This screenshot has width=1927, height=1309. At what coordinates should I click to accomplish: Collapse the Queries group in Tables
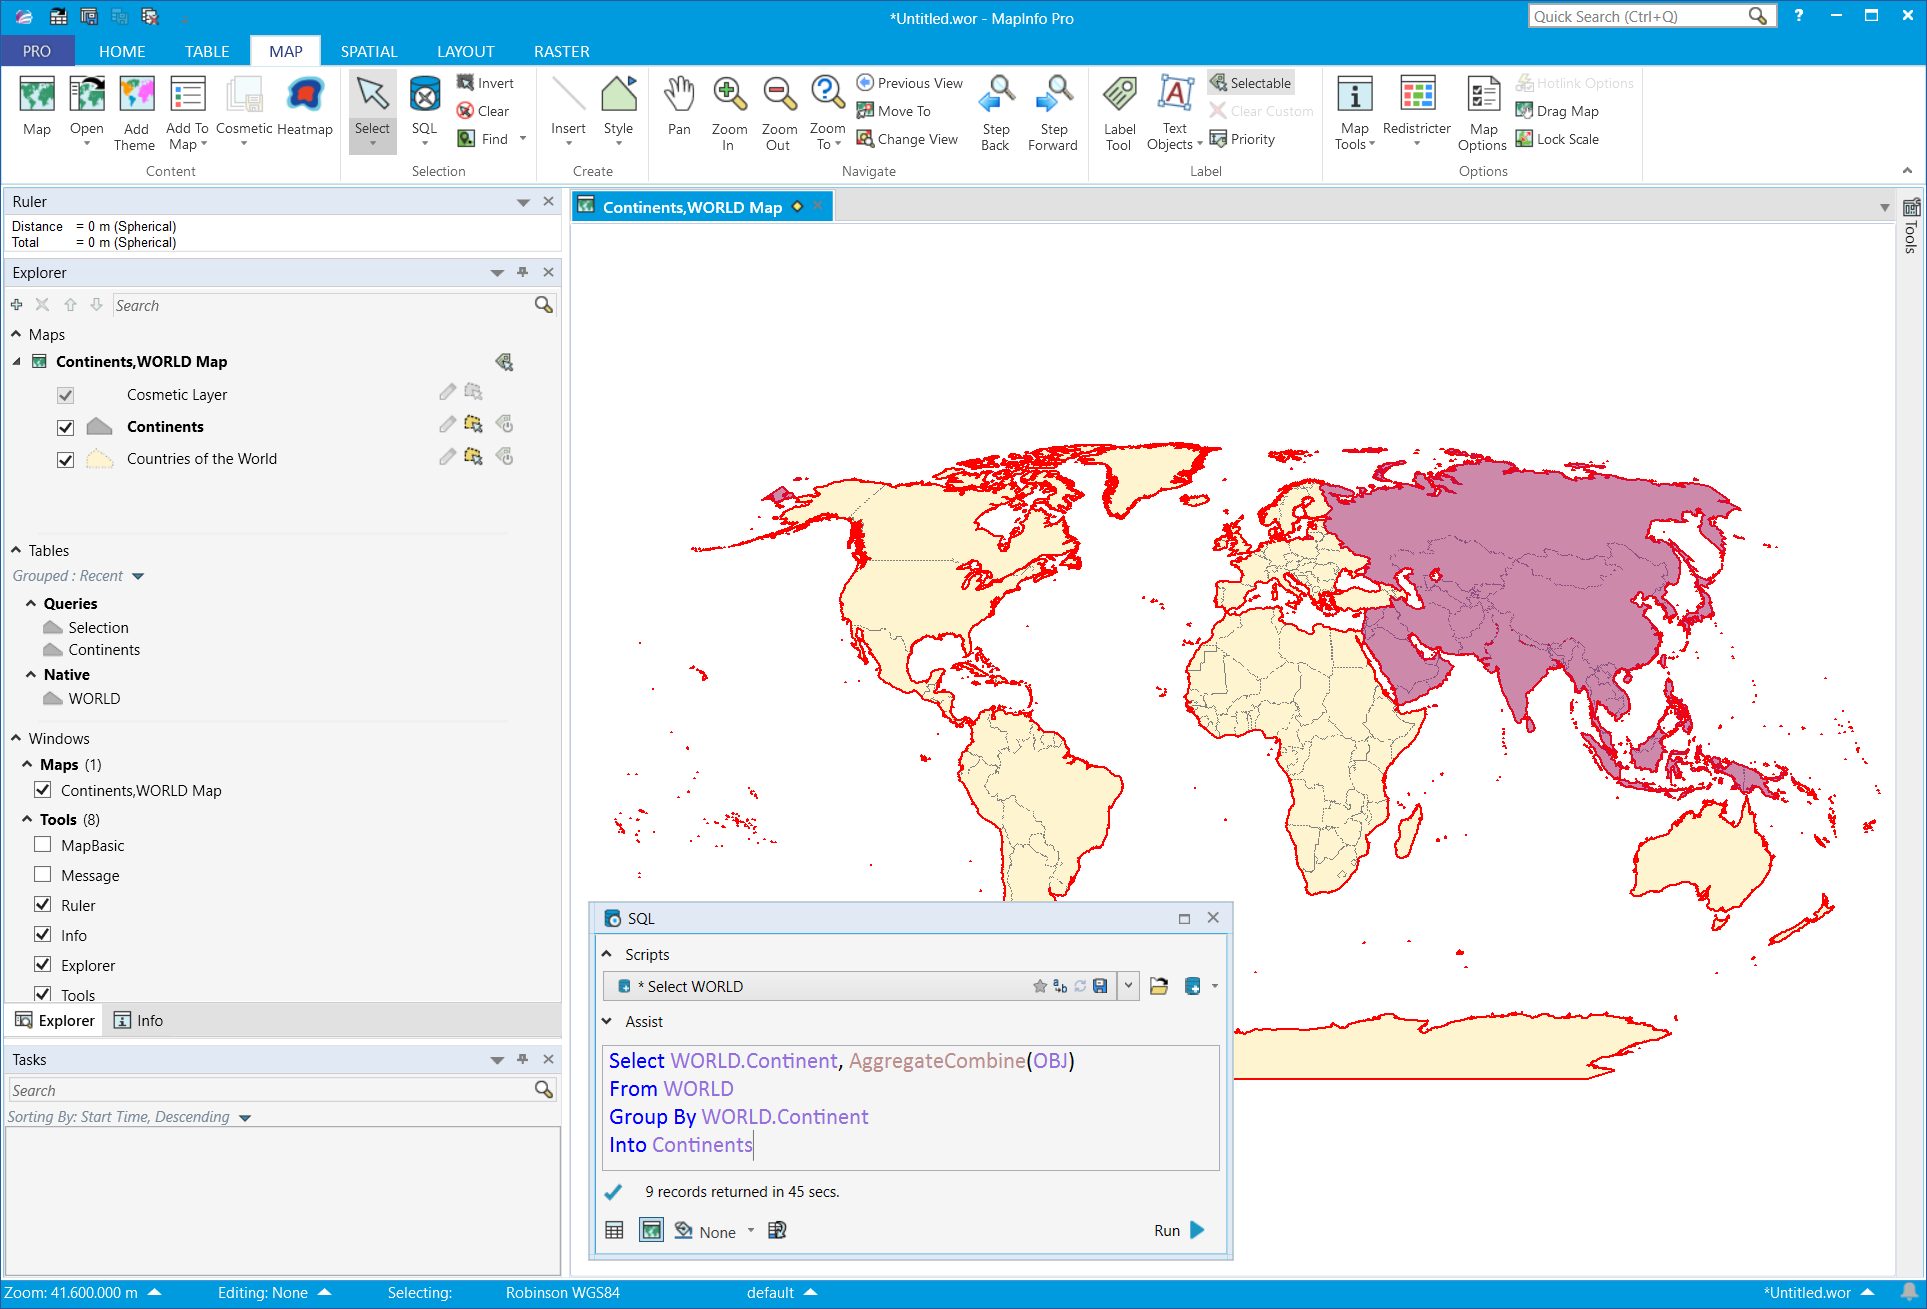[x=31, y=604]
